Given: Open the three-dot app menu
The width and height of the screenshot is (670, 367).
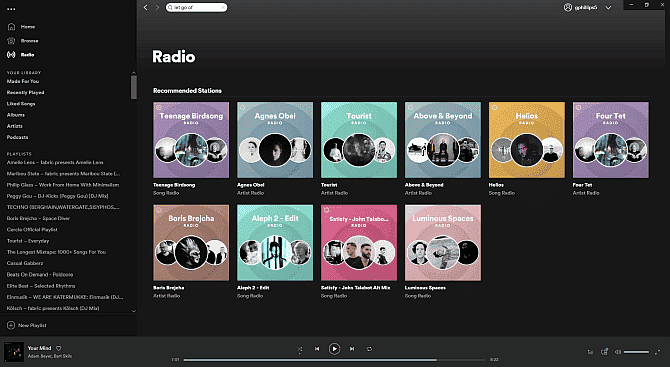Looking at the screenshot, I should (x=11, y=9).
